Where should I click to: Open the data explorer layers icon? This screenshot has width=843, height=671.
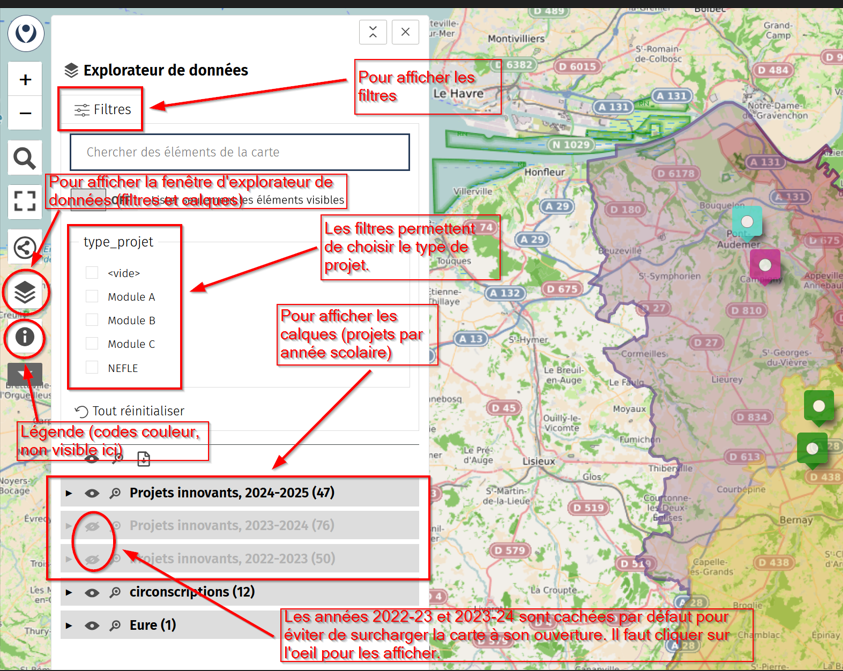pos(25,292)
